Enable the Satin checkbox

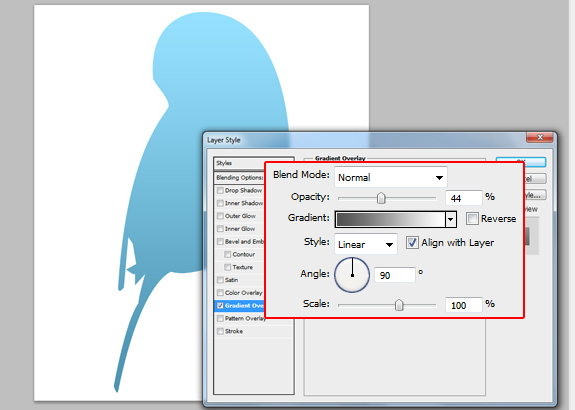pyautogui.click(x=220, y=280)
